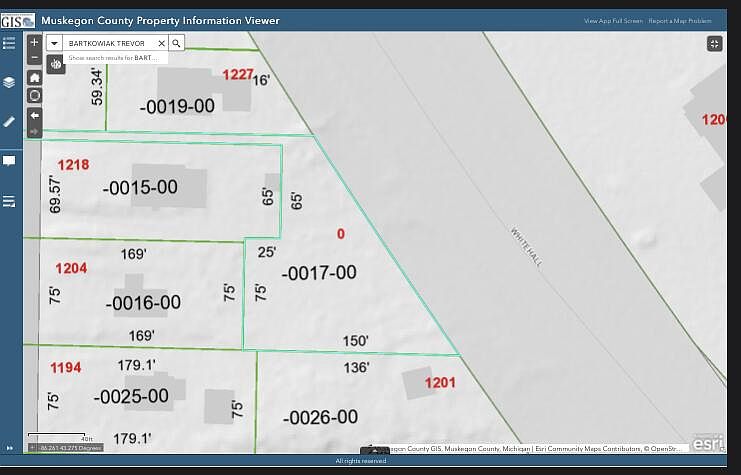Open the Layers list panel
The width and height of the screenshot is (741, 475).
[10, 82]
